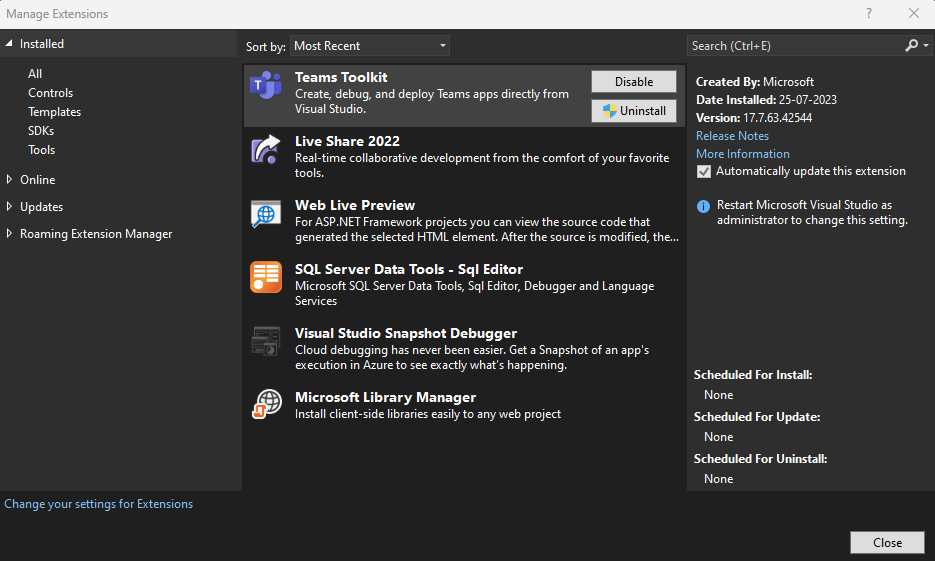935x561 pixels.
Task: Uninstall the Teams Toolkit extension
Action: coord(633,111)
